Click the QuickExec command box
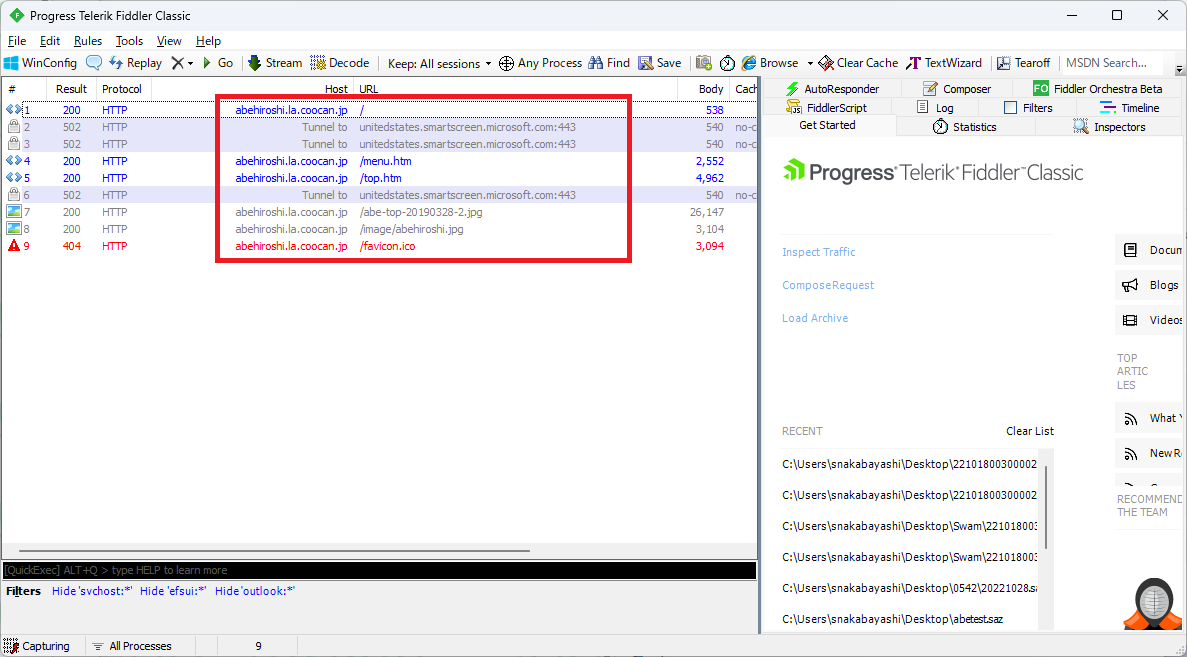Image resolution: width=1187 pixels, height=657 pixels. (379, 570)
